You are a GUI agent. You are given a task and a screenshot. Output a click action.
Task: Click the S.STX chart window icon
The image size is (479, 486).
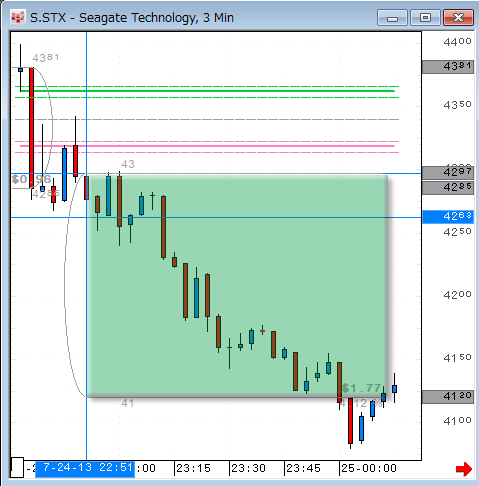point(18,17)
